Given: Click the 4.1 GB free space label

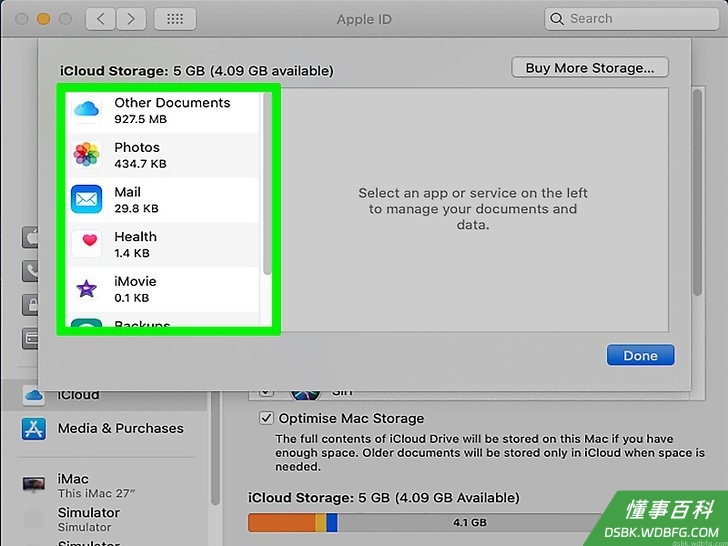Looking at the screenshot, I should pos(469,522).
